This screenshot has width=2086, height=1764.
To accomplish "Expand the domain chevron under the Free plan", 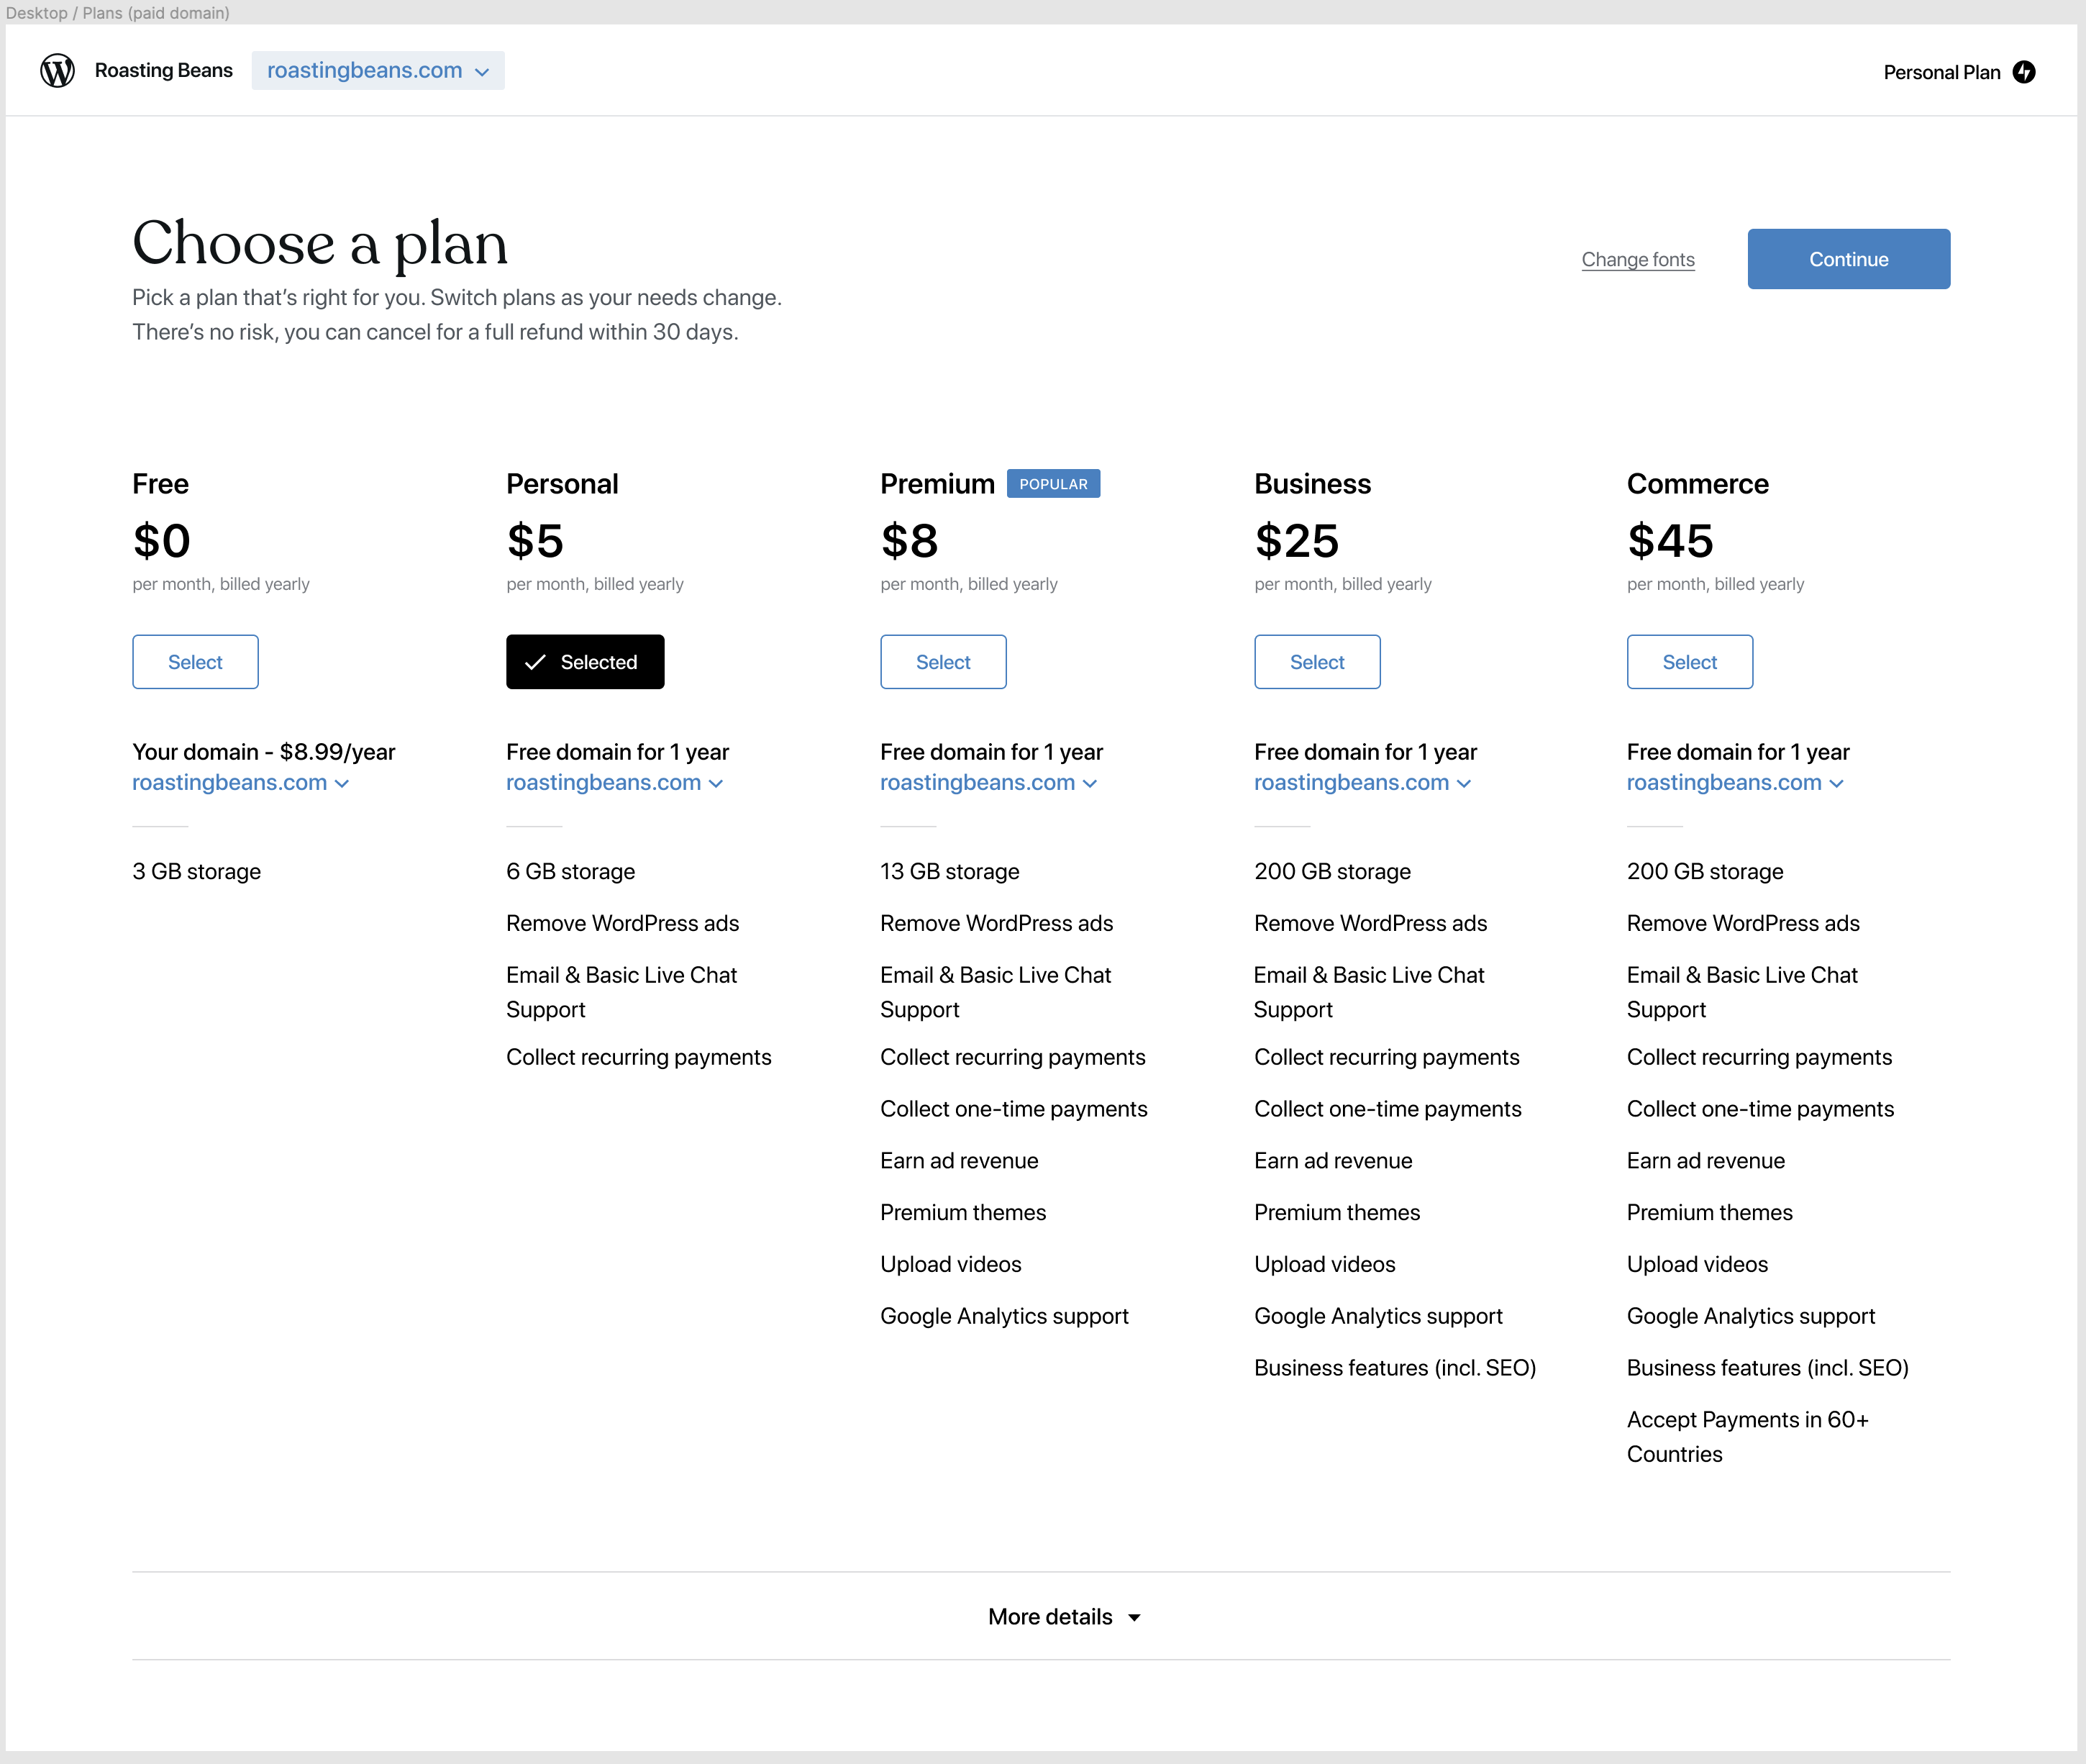I will [342, 784].
